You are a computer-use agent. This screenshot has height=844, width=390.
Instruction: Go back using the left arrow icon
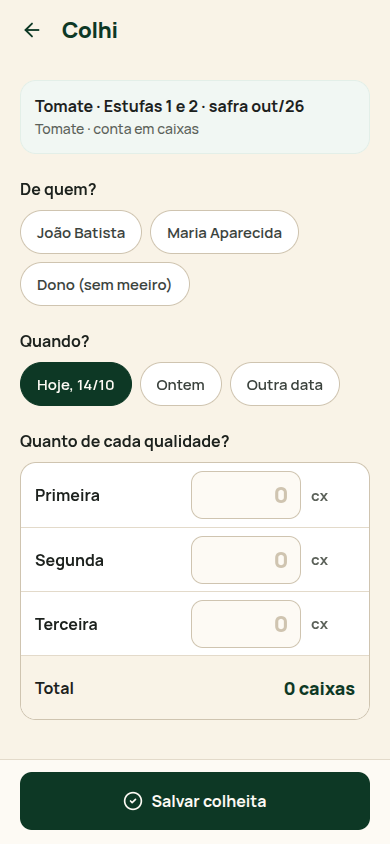(32, 30)
